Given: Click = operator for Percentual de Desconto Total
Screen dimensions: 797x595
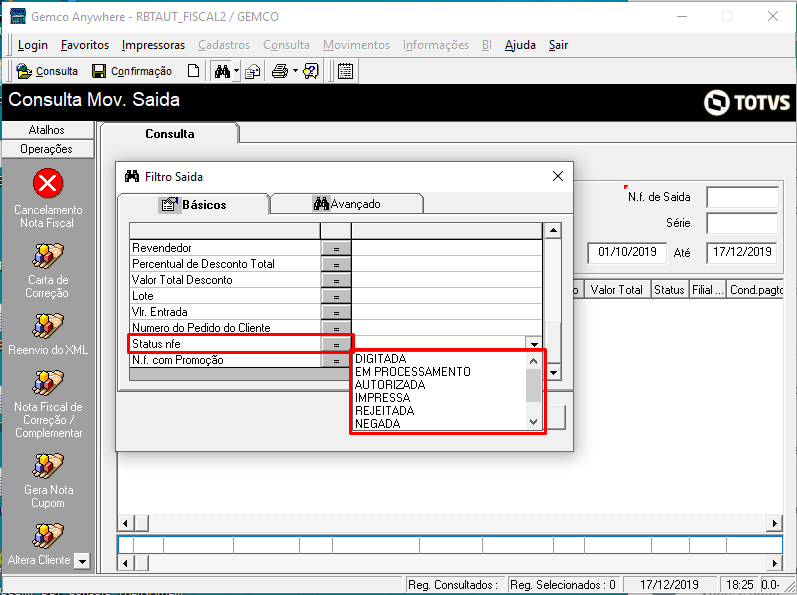Looking at the screenshot, I should (336, 264).
